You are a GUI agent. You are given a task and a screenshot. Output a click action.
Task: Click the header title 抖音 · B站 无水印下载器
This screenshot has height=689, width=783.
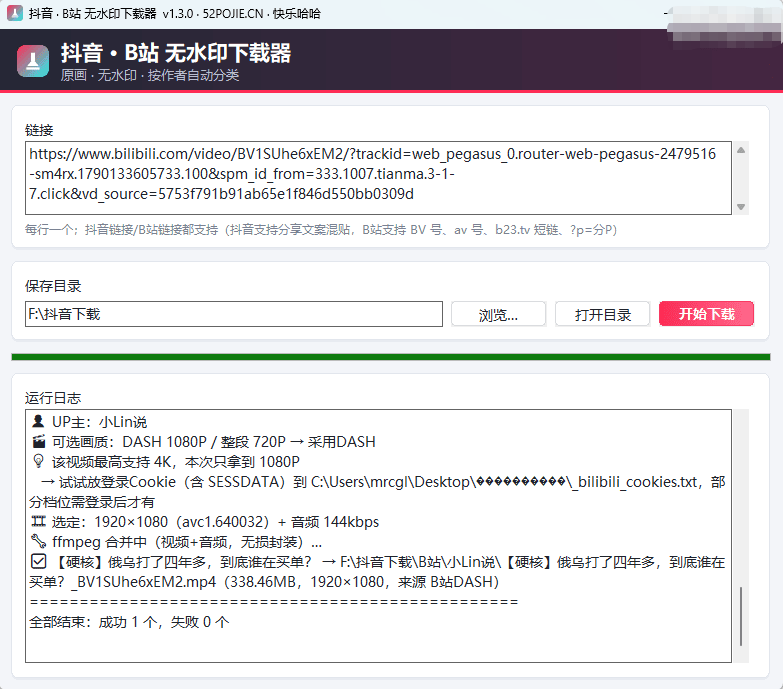pyautogui.click(x=176, y=53)
